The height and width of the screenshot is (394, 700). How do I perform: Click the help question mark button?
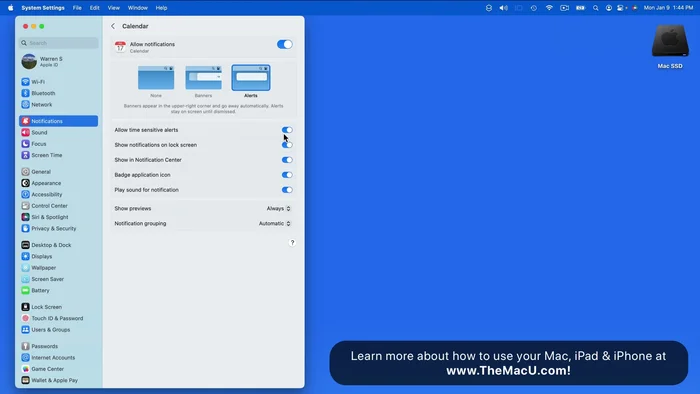292,243
